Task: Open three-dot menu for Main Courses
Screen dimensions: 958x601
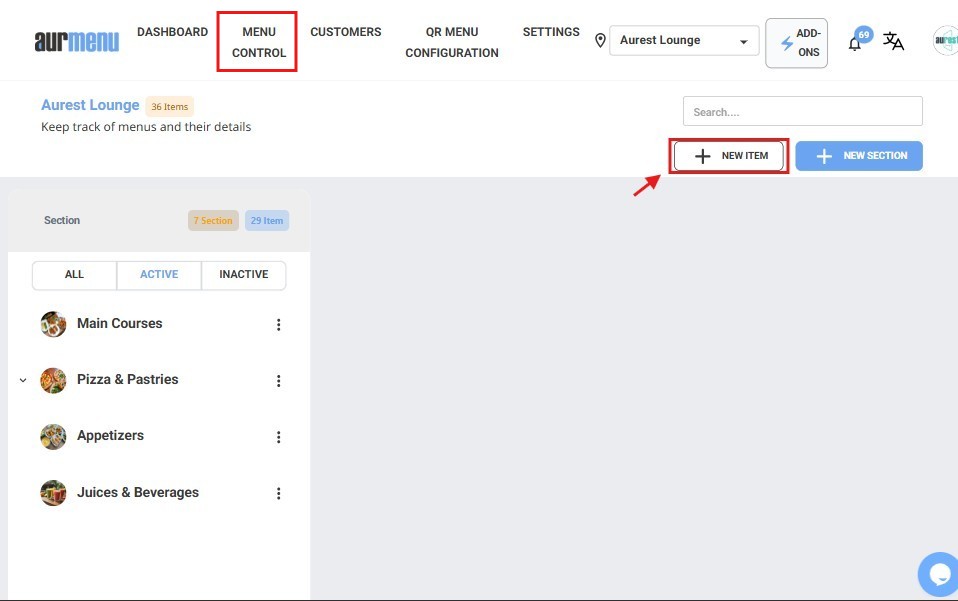Action: point(279,325)
